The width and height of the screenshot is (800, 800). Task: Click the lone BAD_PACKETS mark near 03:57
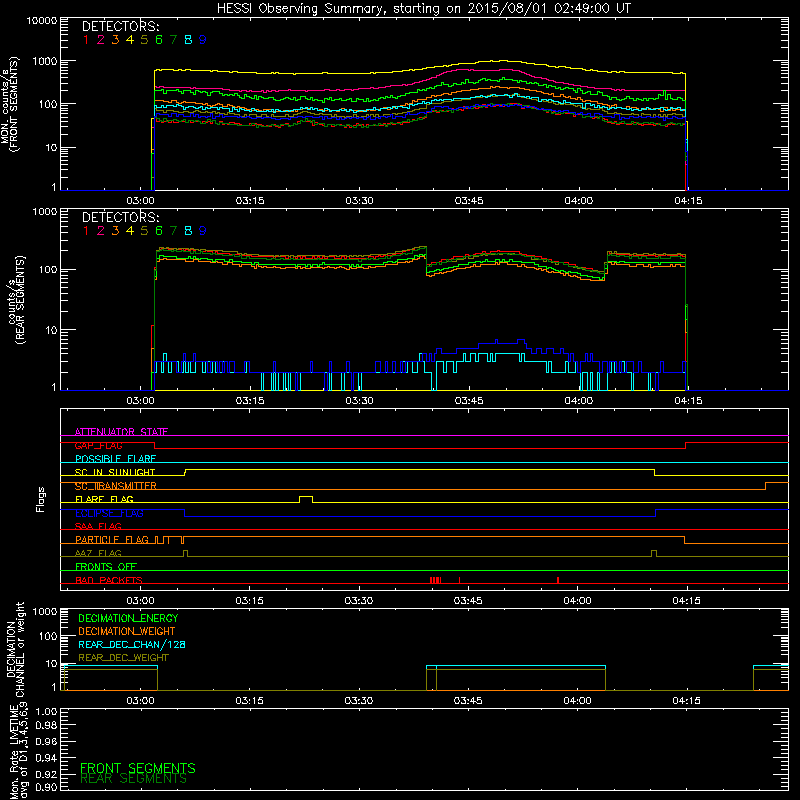(x=558, y=580)
